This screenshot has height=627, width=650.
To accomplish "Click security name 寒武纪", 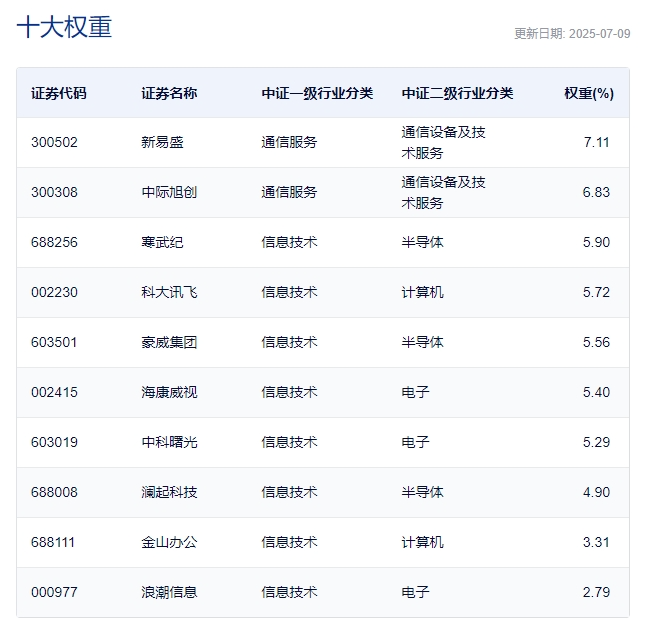I will [x=162, y=242].
